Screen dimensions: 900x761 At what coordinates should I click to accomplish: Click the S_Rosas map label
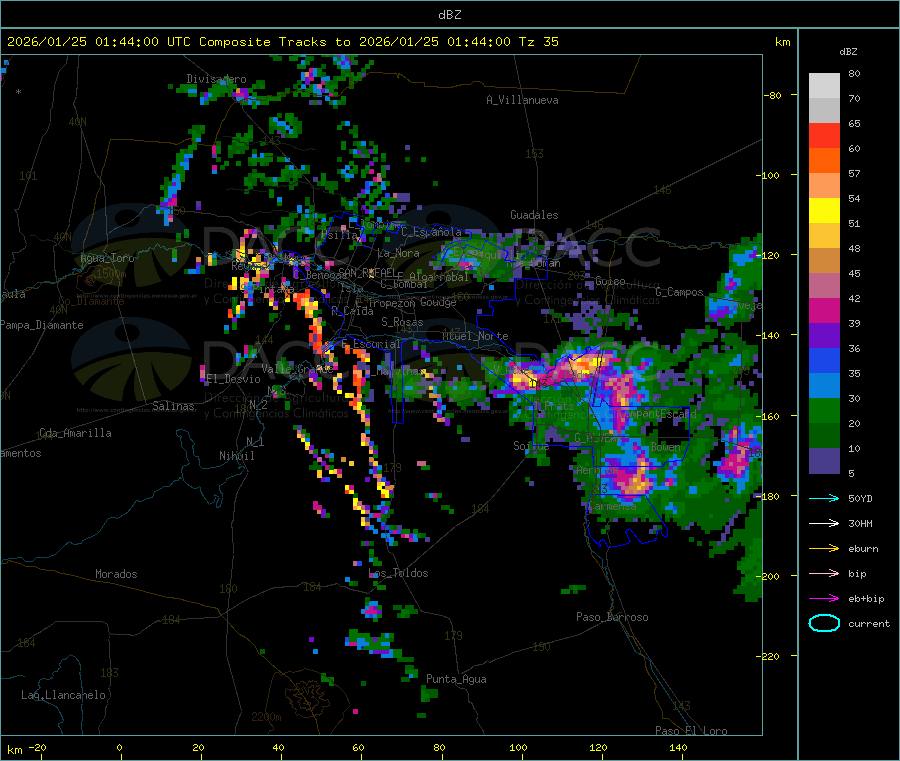coord(402,322)
